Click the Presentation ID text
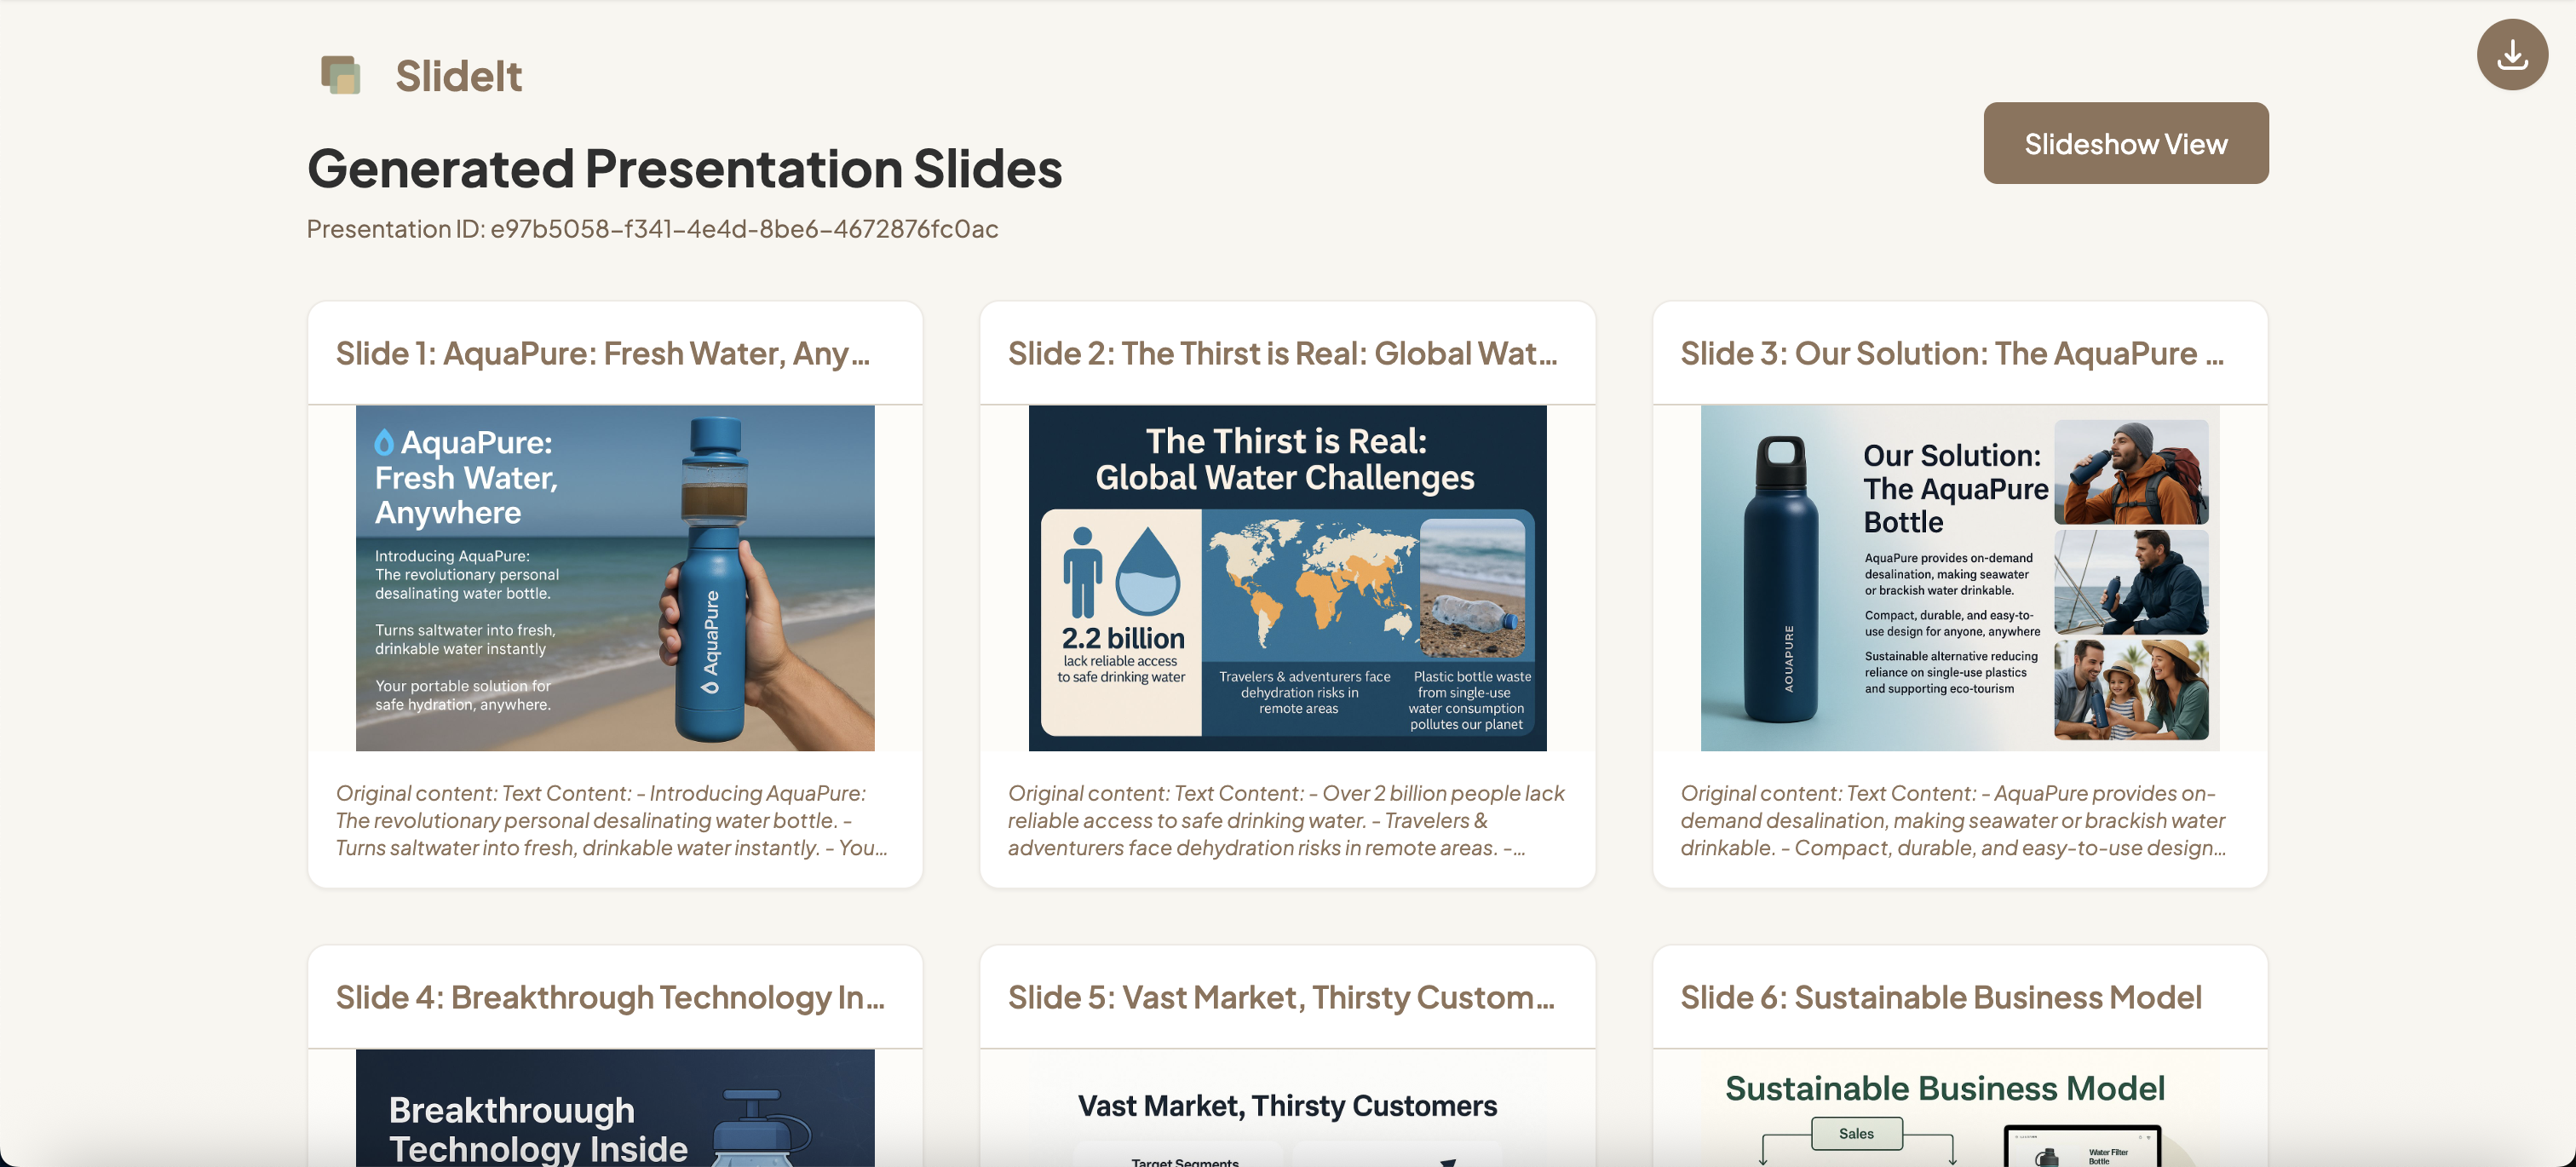This screenshot has width=2576, height=1167. (x=652, y=229)
